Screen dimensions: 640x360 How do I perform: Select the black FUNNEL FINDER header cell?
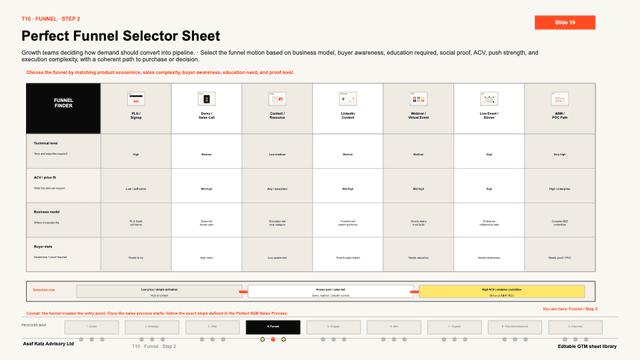(x=63, y=109)
